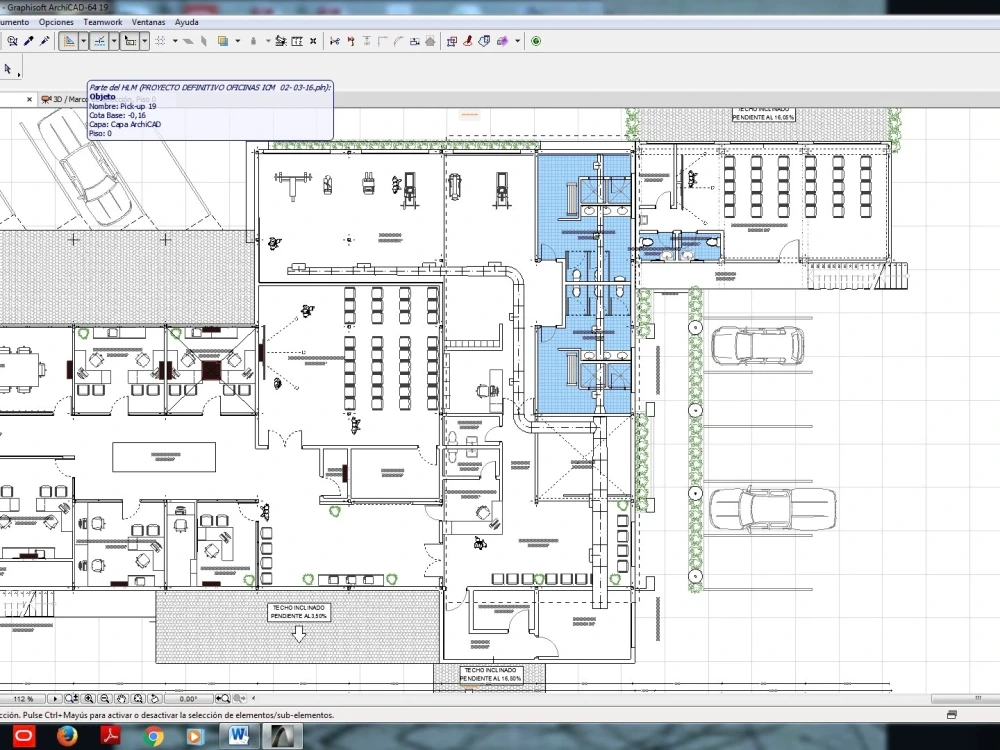Open the trace reference dropdown arrow
The width and height of the screenshot is (1000, 750).
tap(238, 41)
